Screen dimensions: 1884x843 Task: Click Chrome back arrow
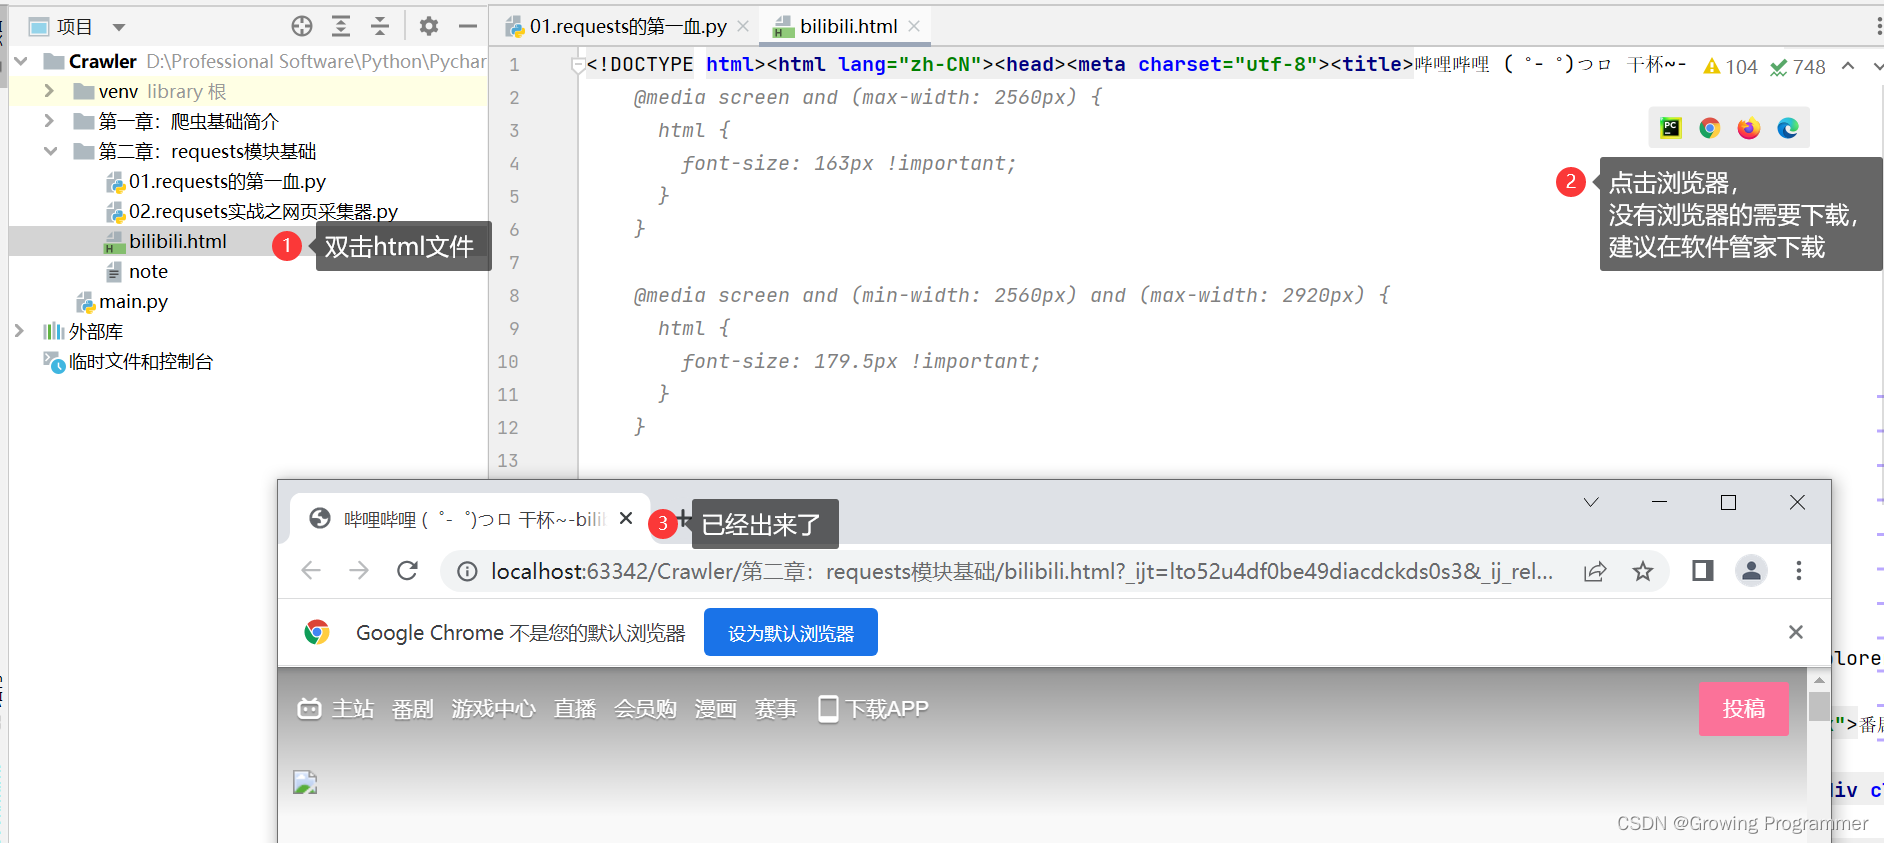[x=311, y=570]
